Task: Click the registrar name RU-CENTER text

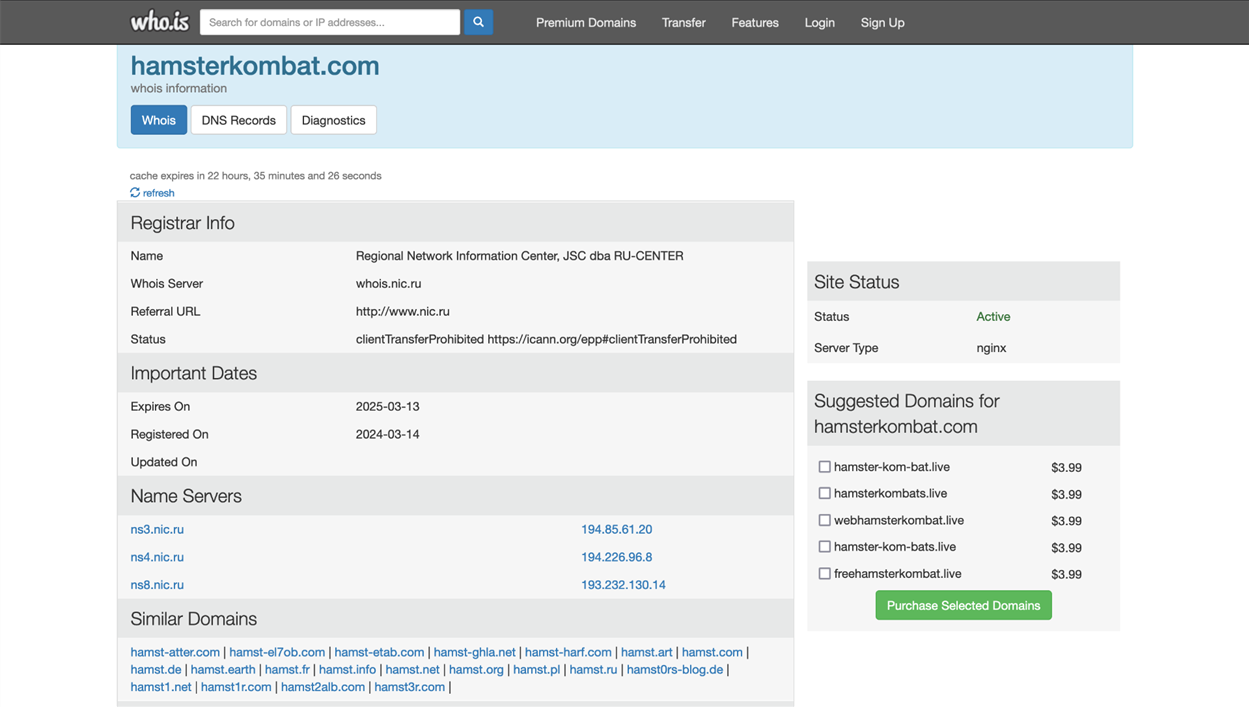Action: [520, 256]
